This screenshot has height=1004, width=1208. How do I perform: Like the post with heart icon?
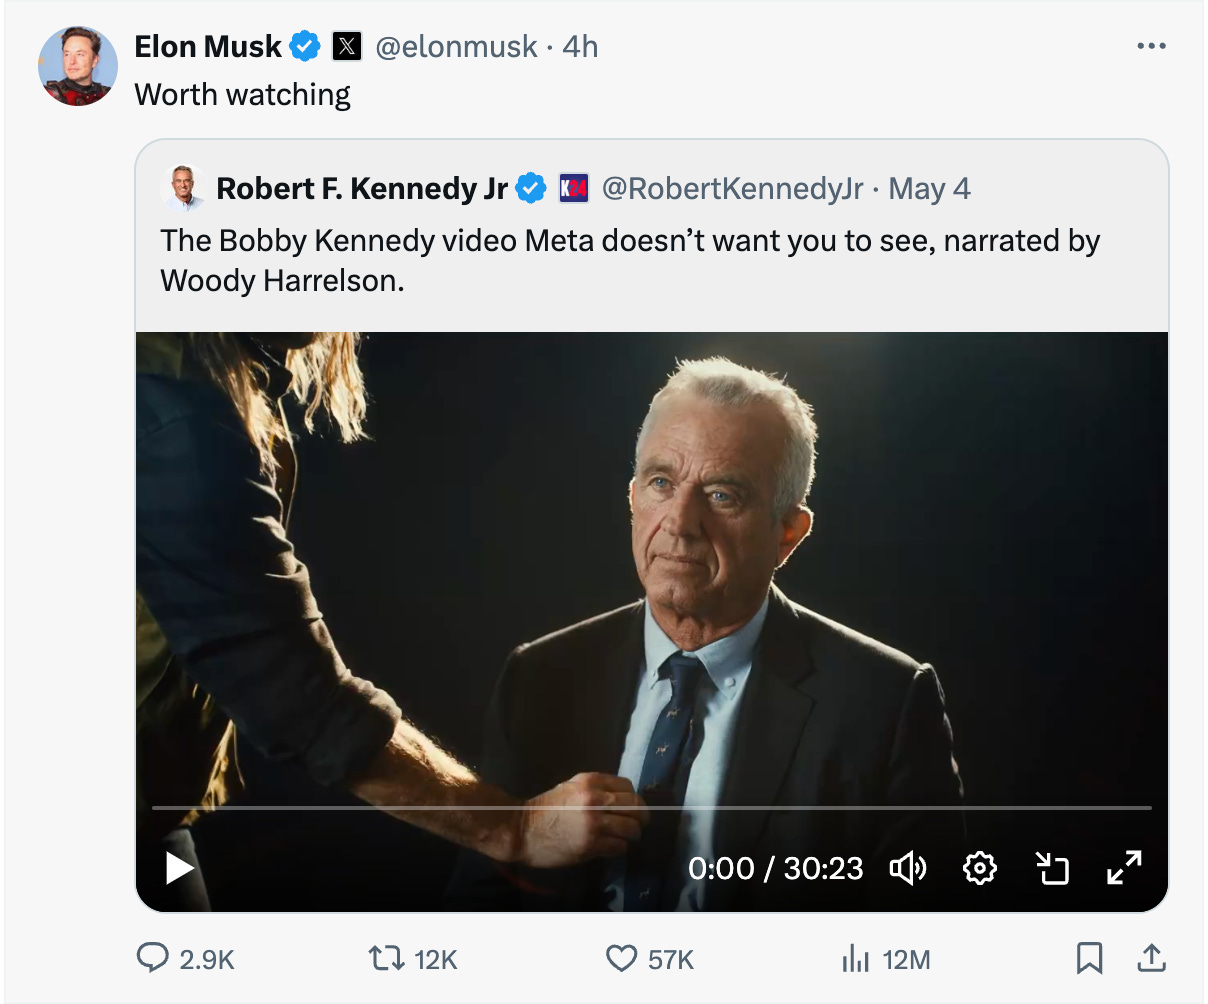point(621,959)
